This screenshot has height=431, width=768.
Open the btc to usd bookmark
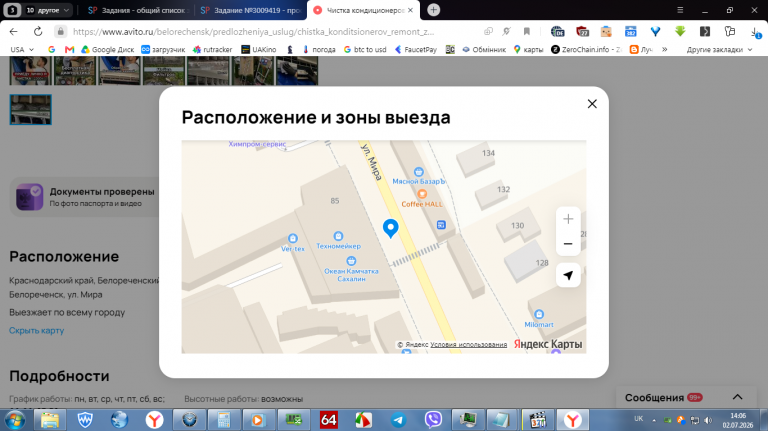365,49
